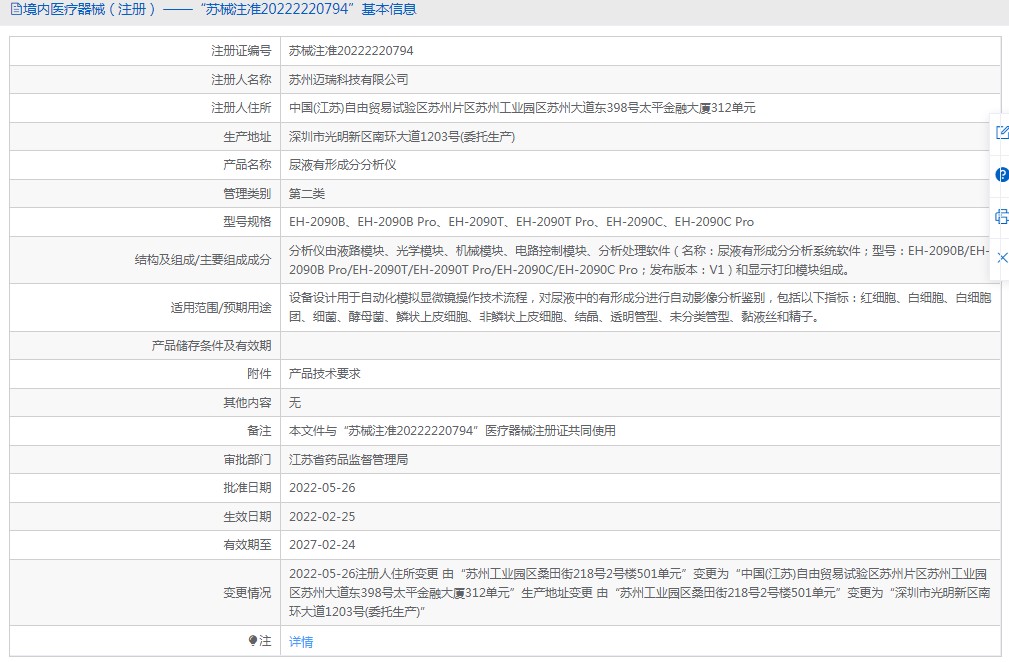Image resolution: width=1009 pixels, height=662 pixels.
Task: Click the model specification EH-2090B list
Action: (521, 222)
